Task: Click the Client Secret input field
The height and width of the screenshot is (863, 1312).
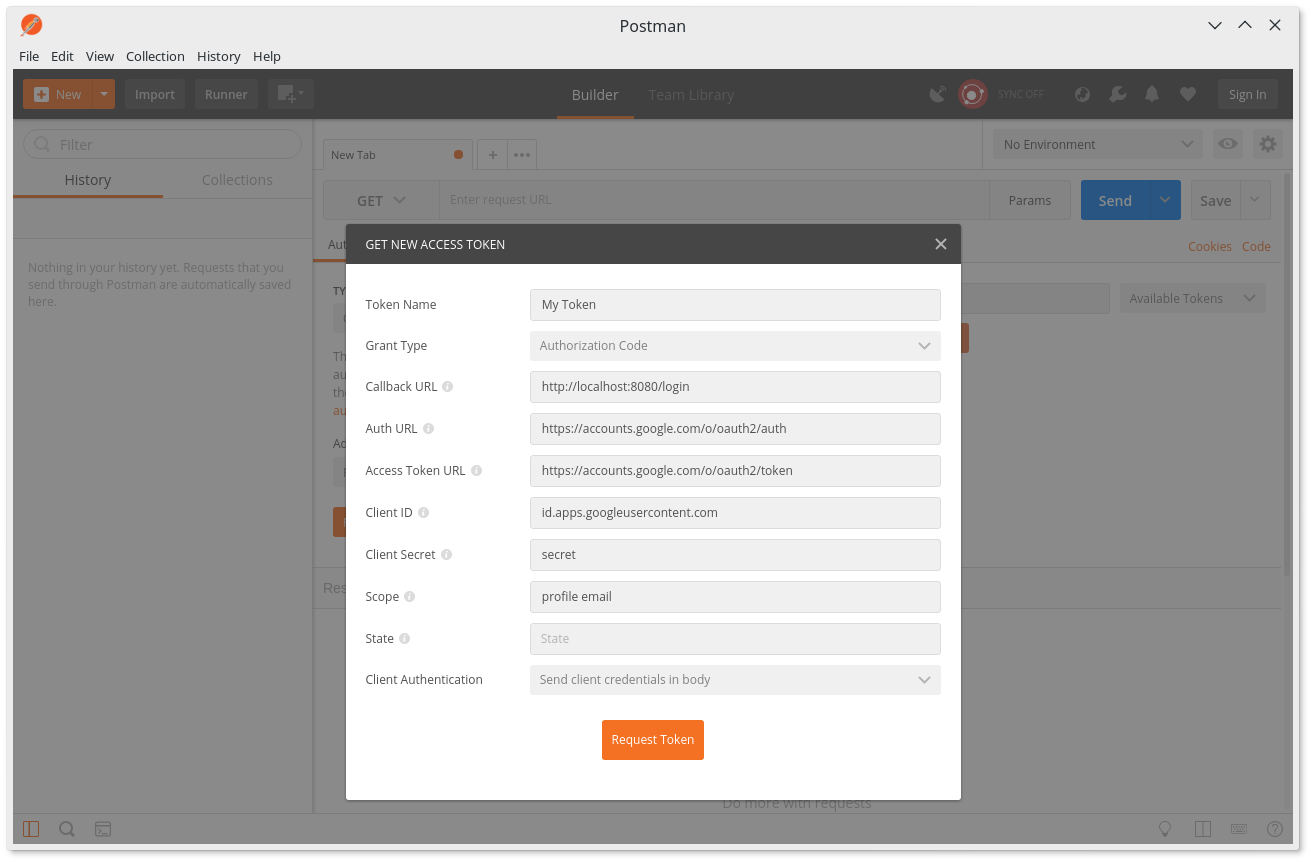Action: [735, 555]
